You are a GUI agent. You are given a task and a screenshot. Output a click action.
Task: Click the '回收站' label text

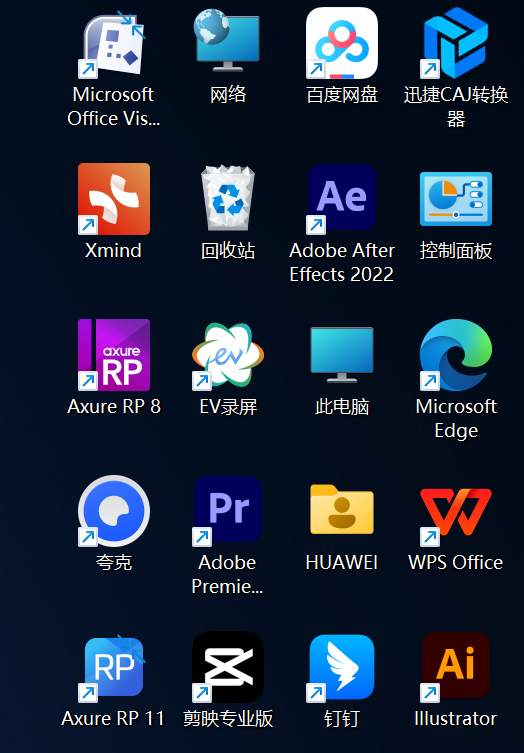pos(228,251)
